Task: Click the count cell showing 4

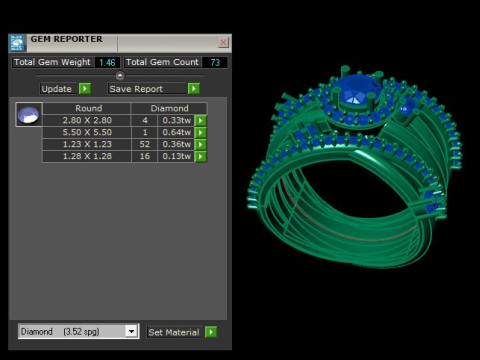Action: pos(145,120)
